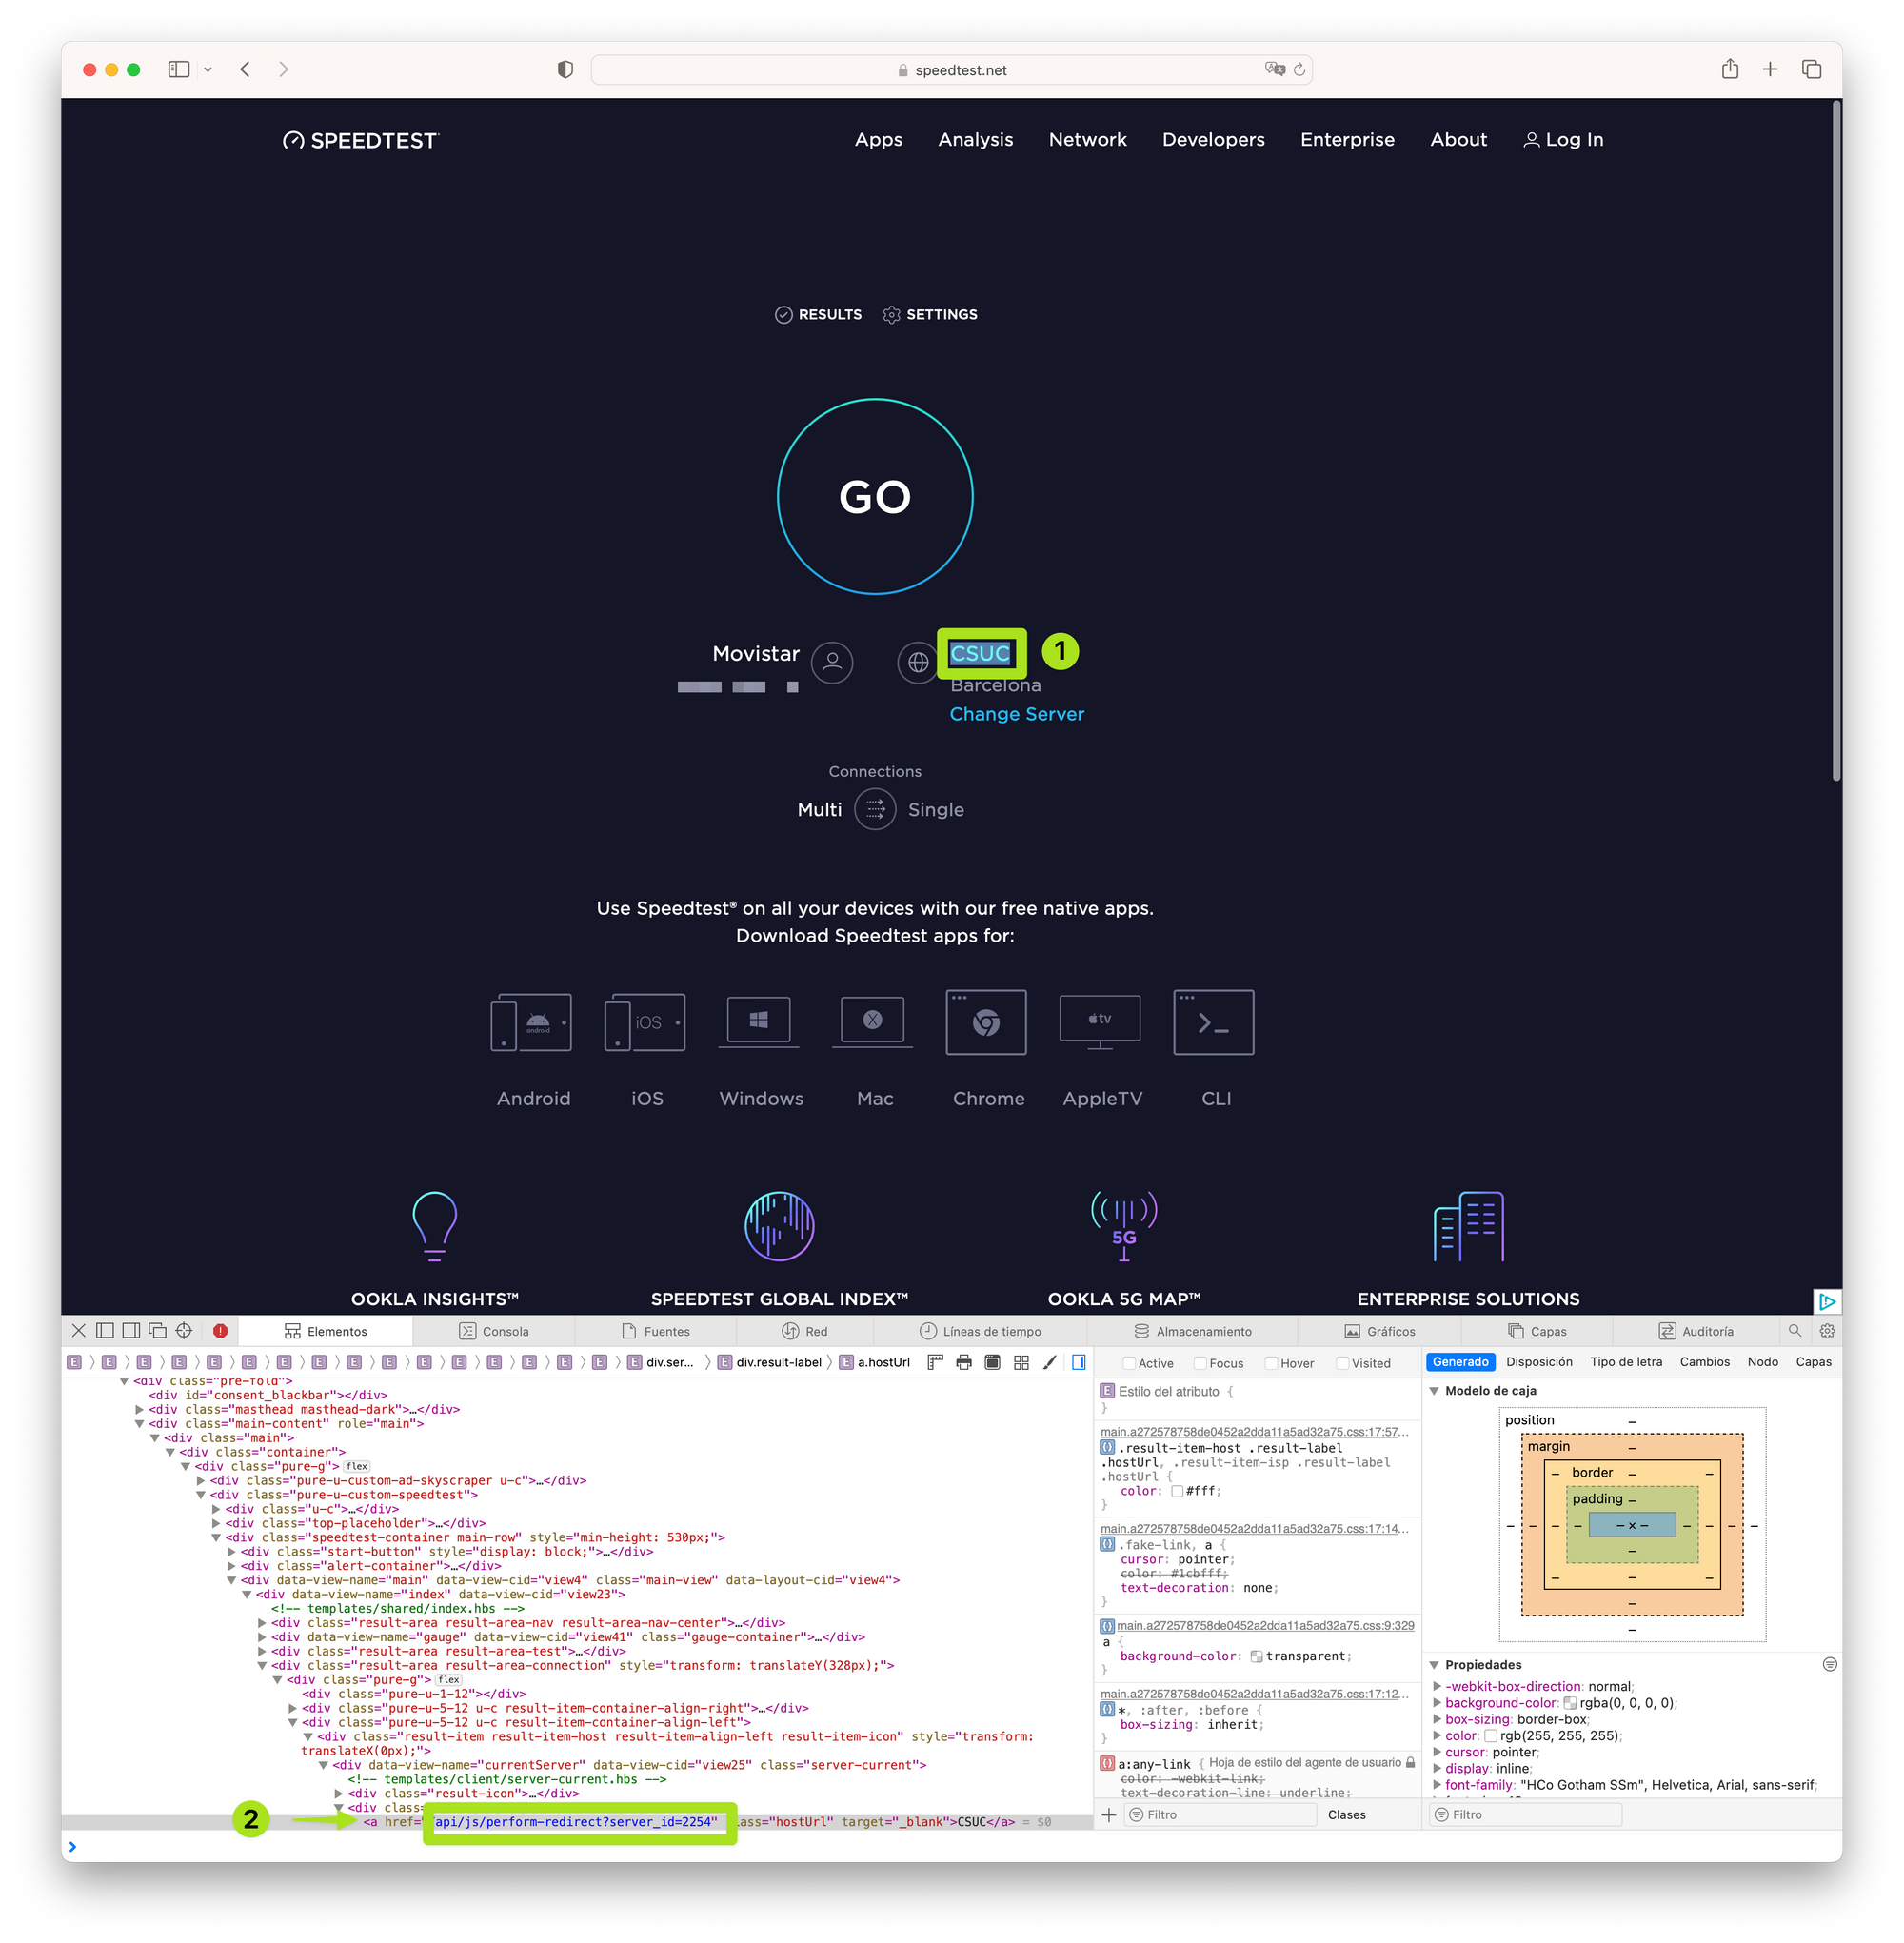Toggle rulers icon in the DOM toolbar
This screenshot has width=1904, height=1943.
click(936, 1361)
